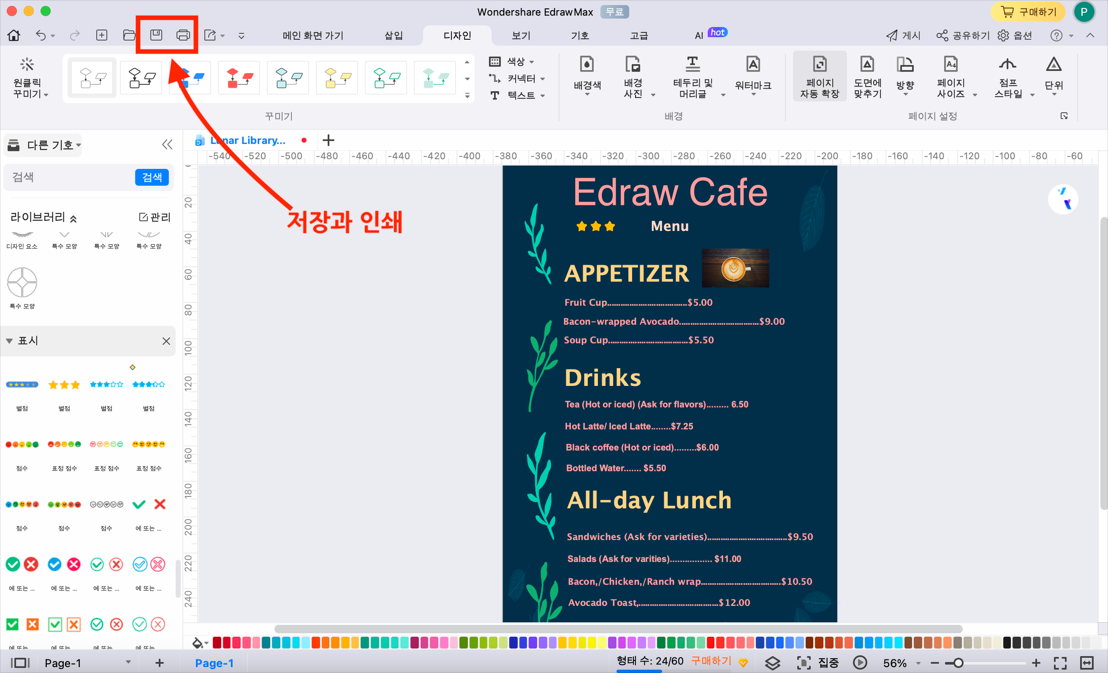The height and width of the screenshot is (673, 1108).
Task: Open the 고급 tab
Action: [x=639, y=35]
